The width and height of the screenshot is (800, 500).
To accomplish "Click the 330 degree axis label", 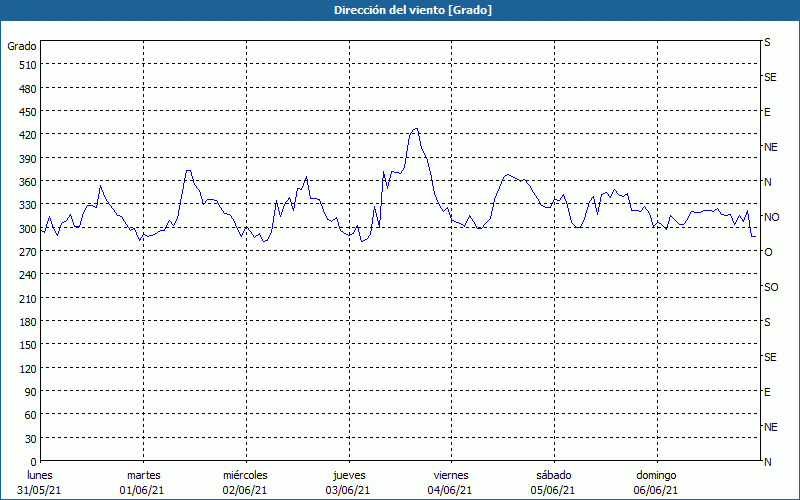I will tap(29, 205).
